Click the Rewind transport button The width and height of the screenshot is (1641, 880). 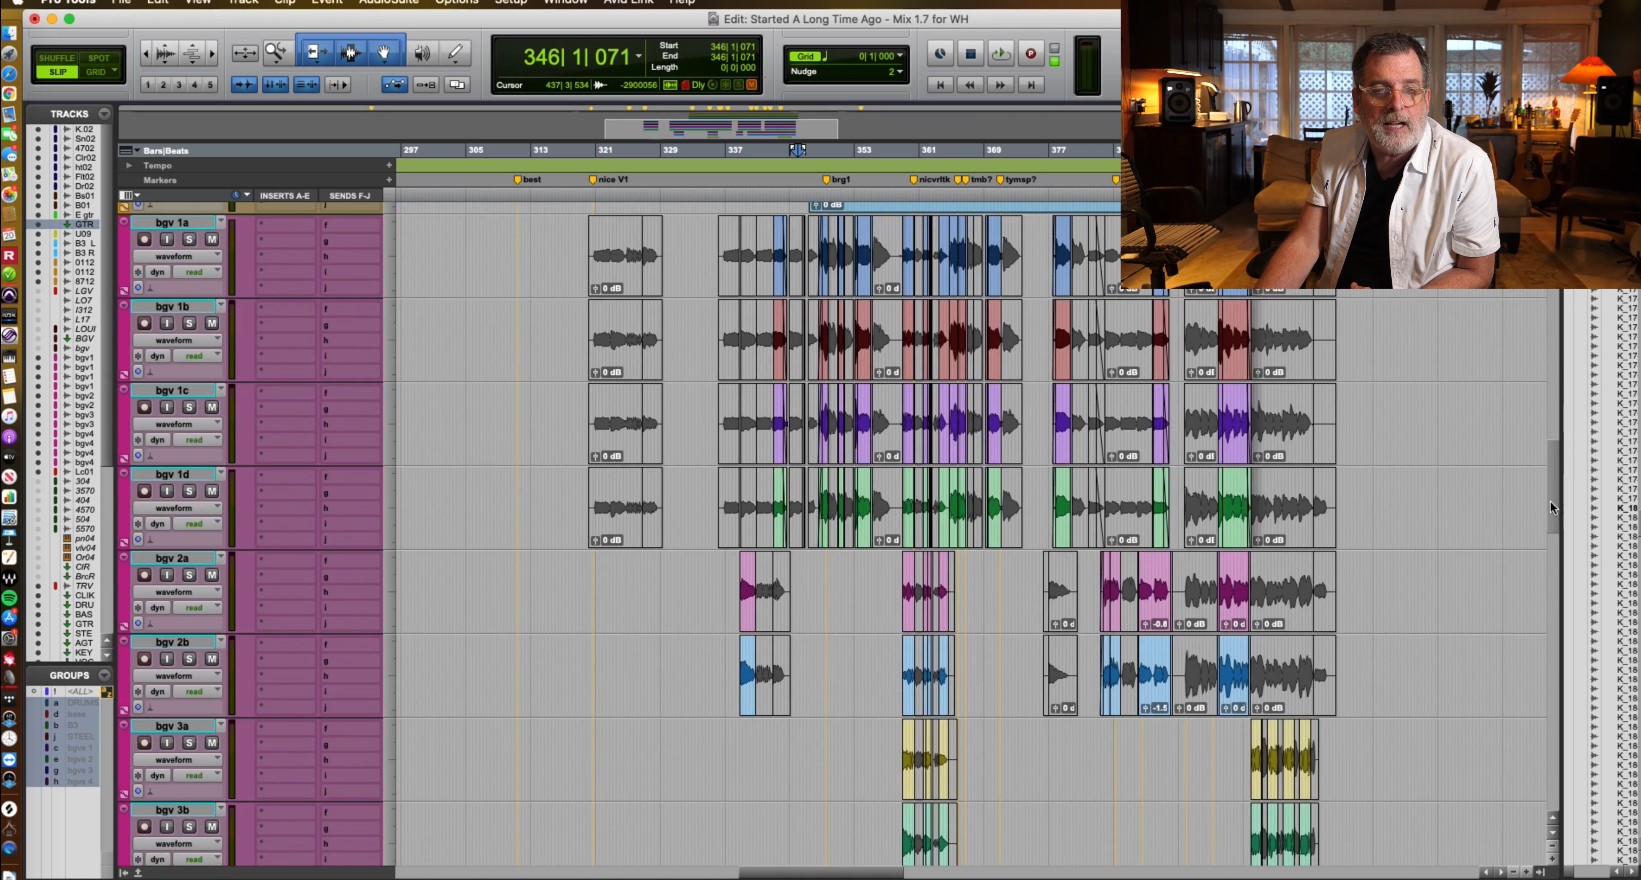coord(970,85)
